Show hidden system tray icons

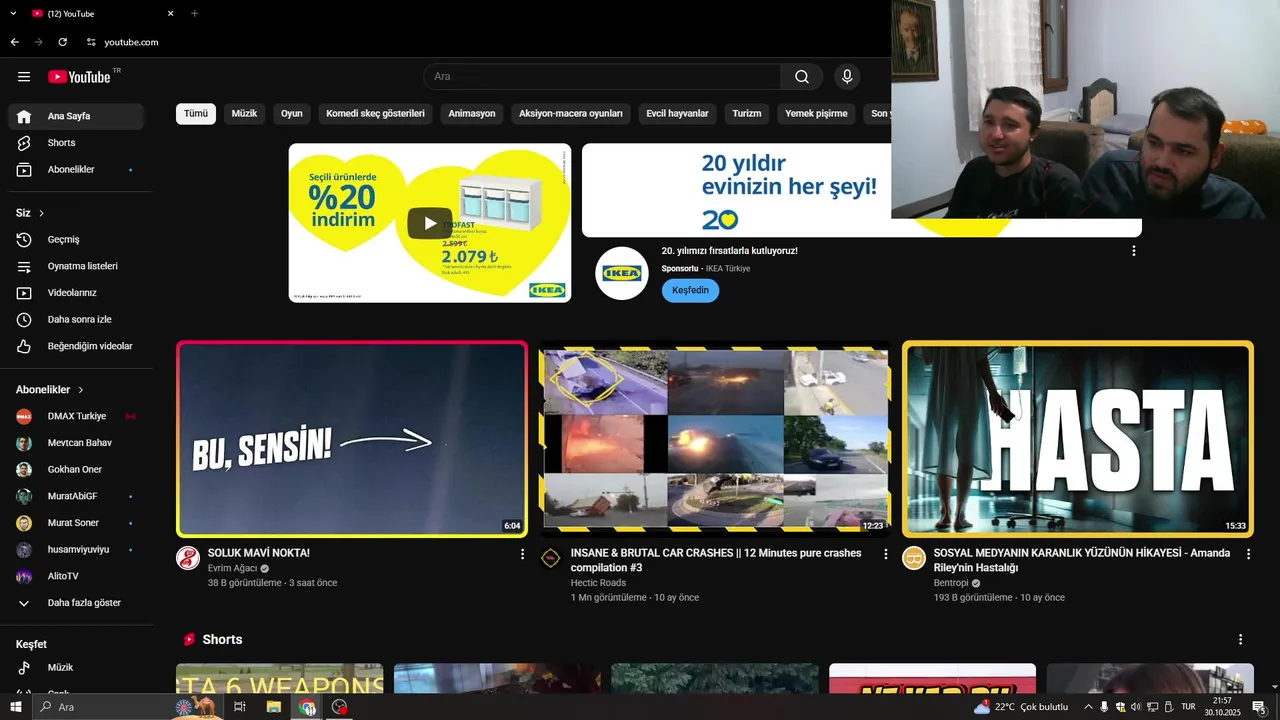[x=1088, y=707]
